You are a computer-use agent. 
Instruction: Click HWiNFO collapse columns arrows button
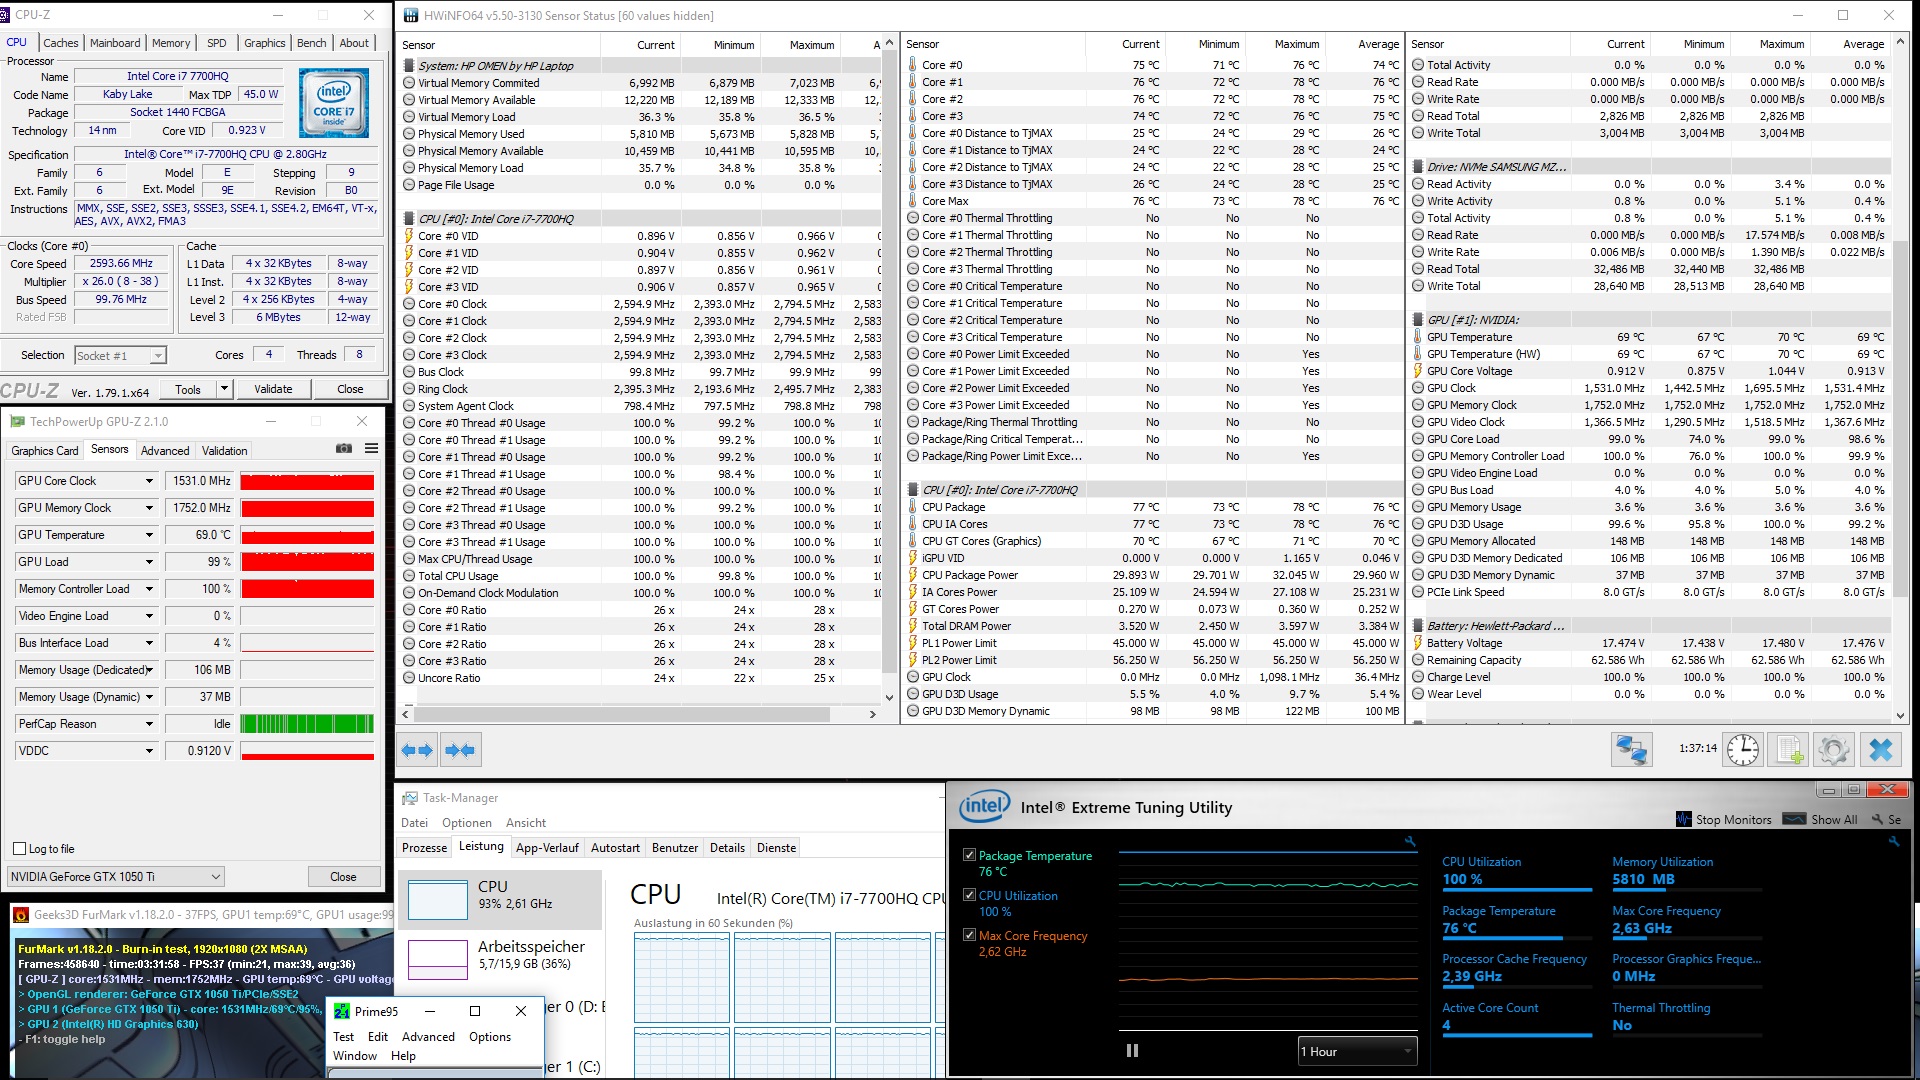pos(460,750)
